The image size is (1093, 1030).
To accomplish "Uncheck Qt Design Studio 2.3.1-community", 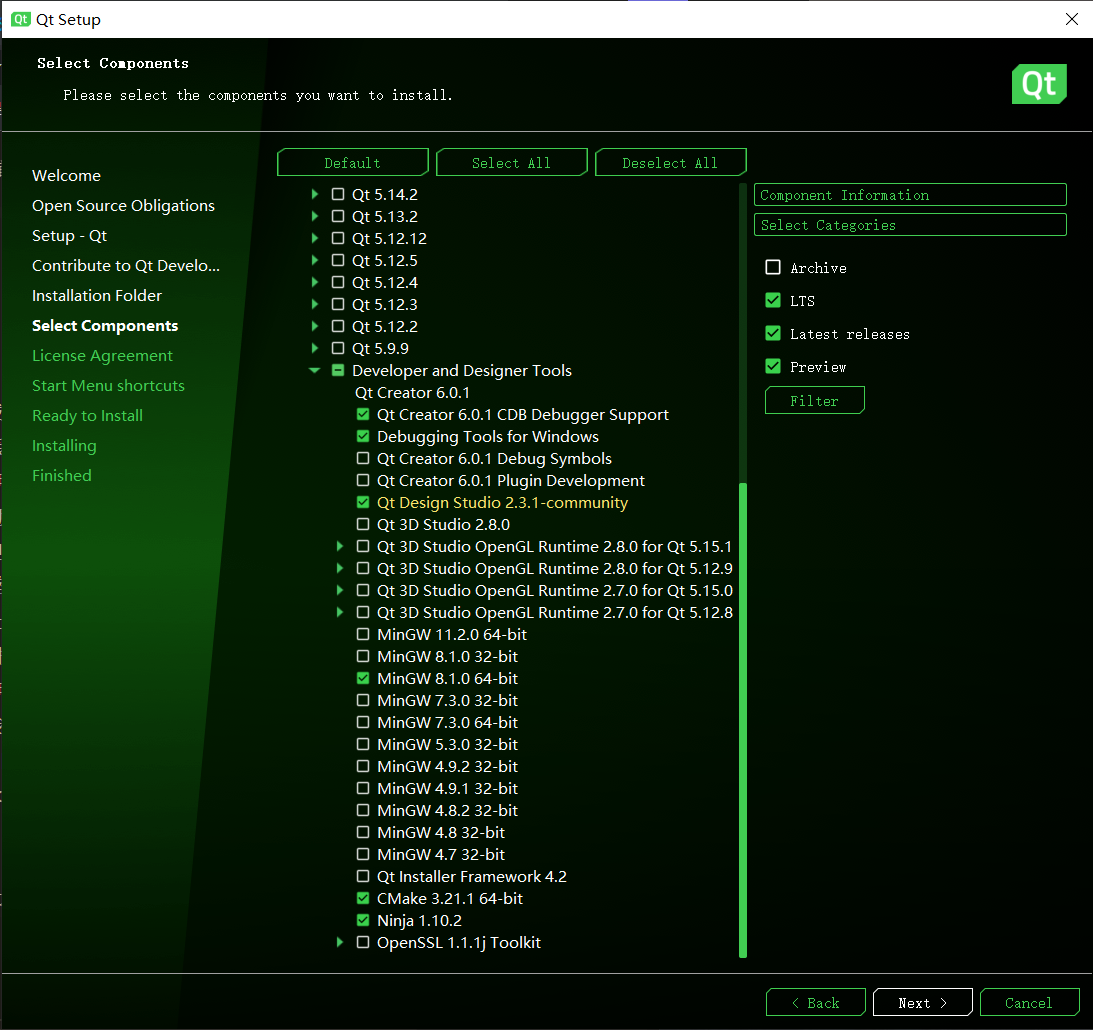I will click(x=362, y=502).
